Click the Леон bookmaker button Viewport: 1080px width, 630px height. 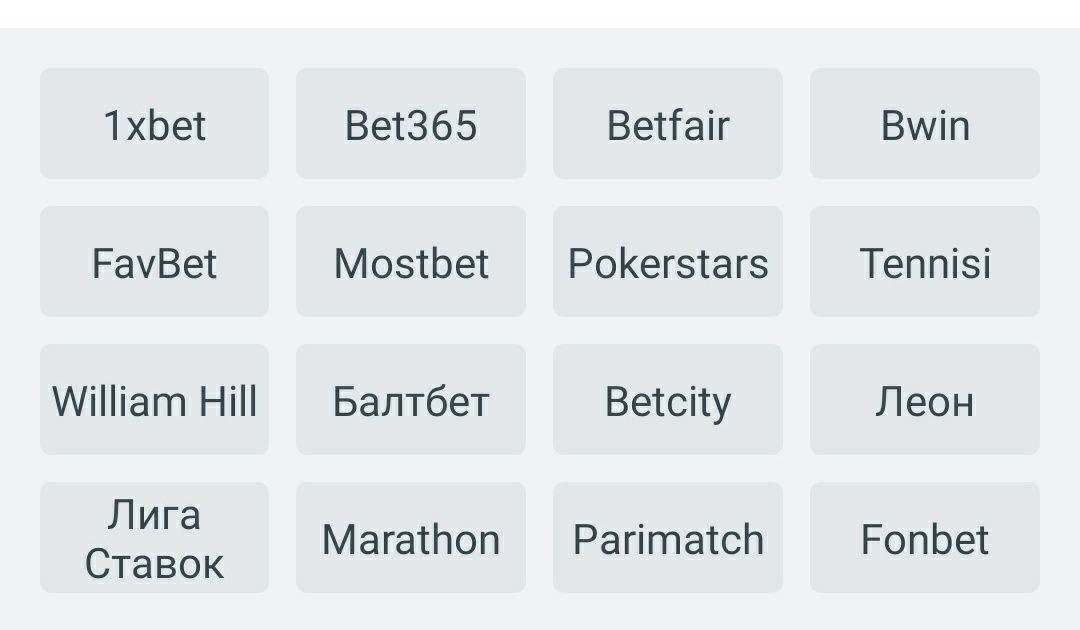pos(924,400)
